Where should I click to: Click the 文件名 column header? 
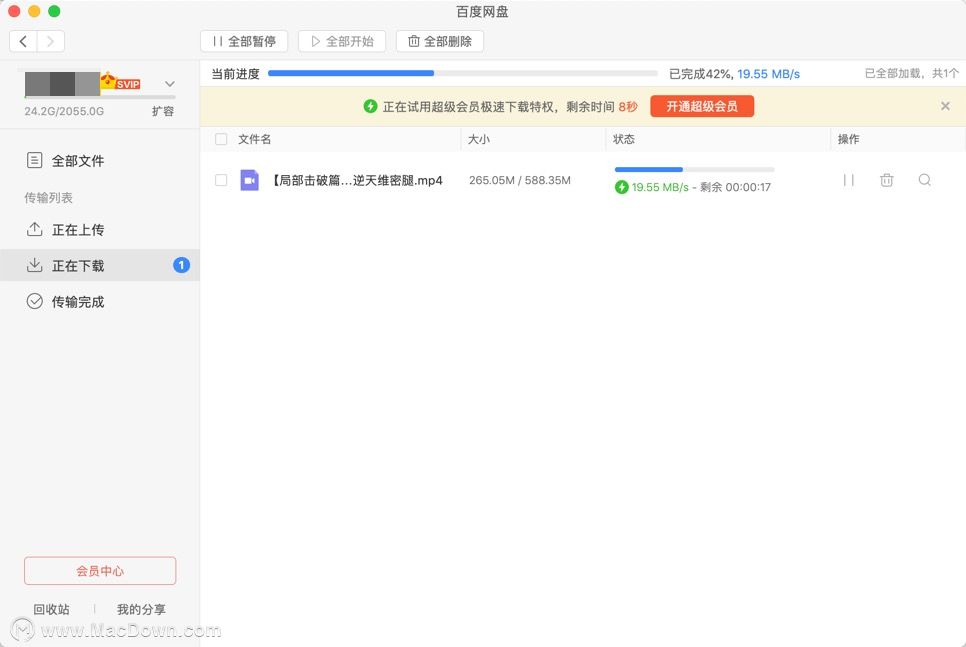click(254, 139)
